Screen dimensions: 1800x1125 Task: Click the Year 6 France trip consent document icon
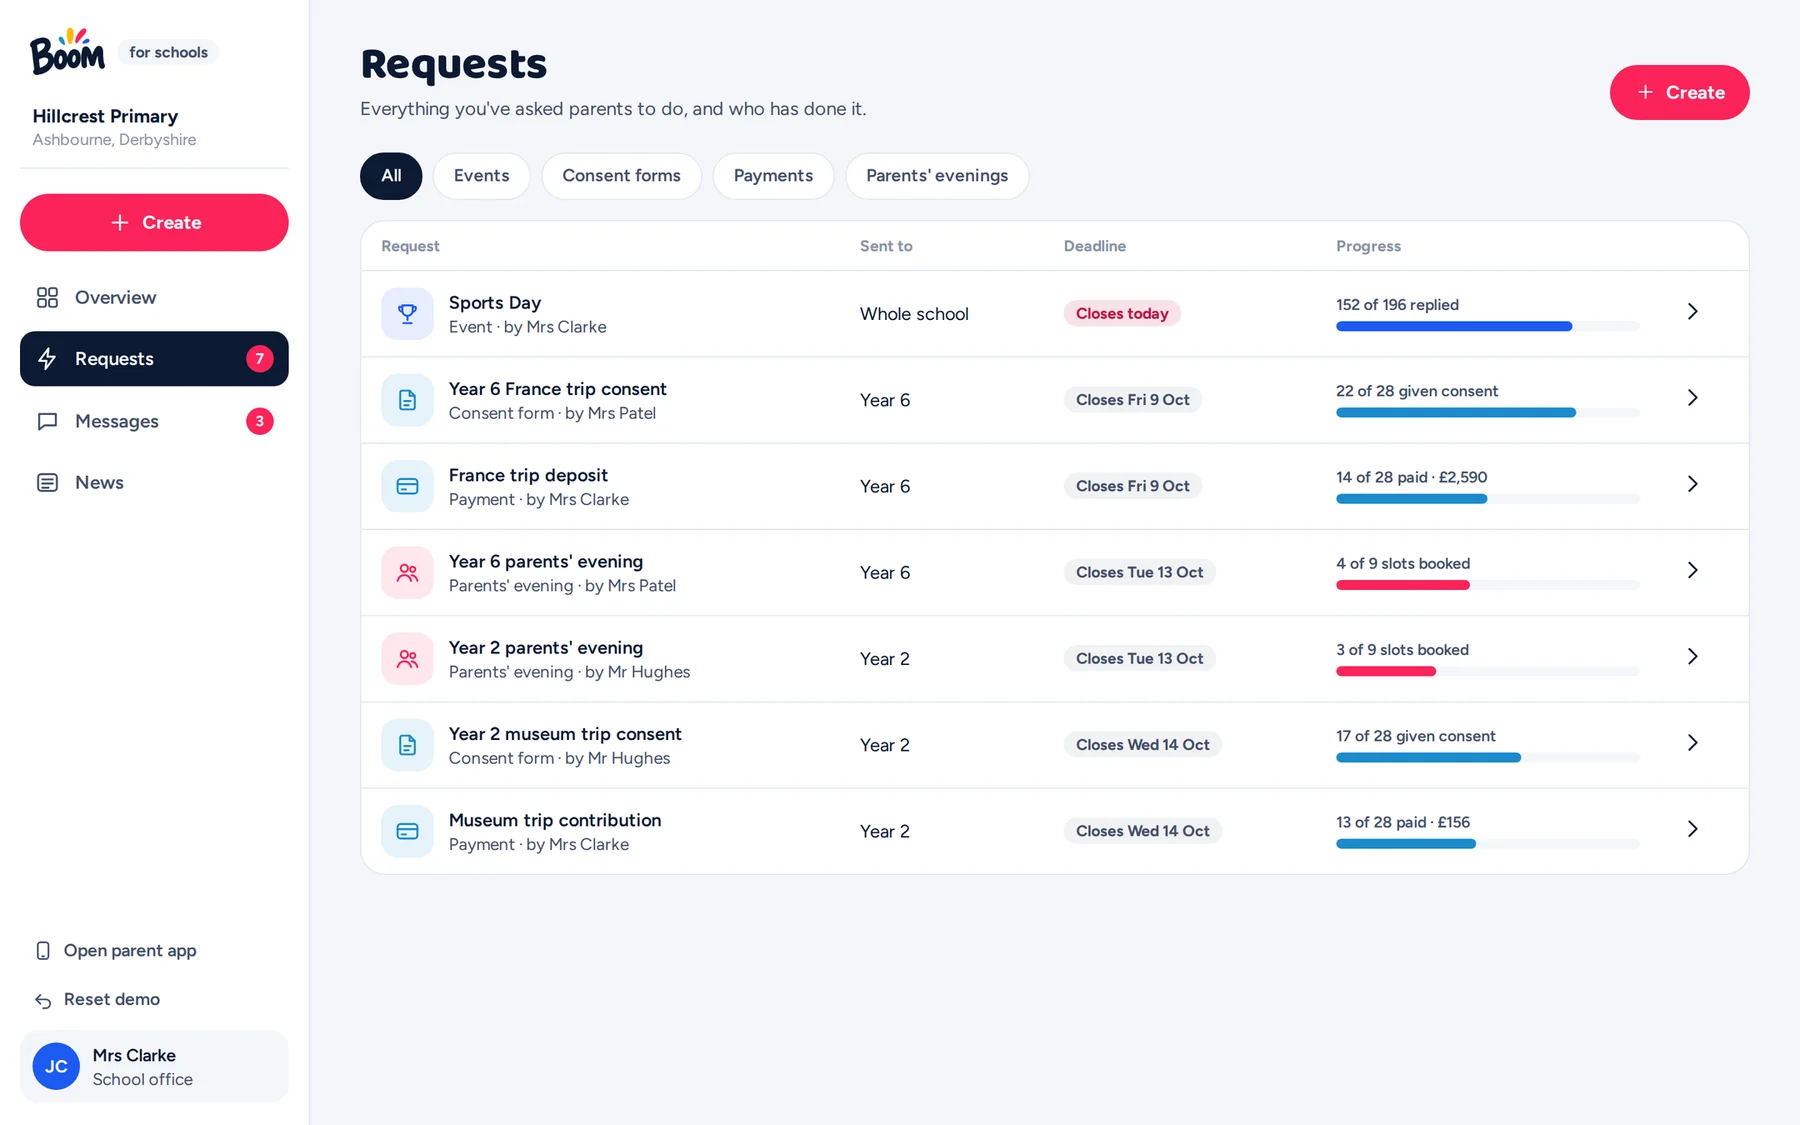407,400
